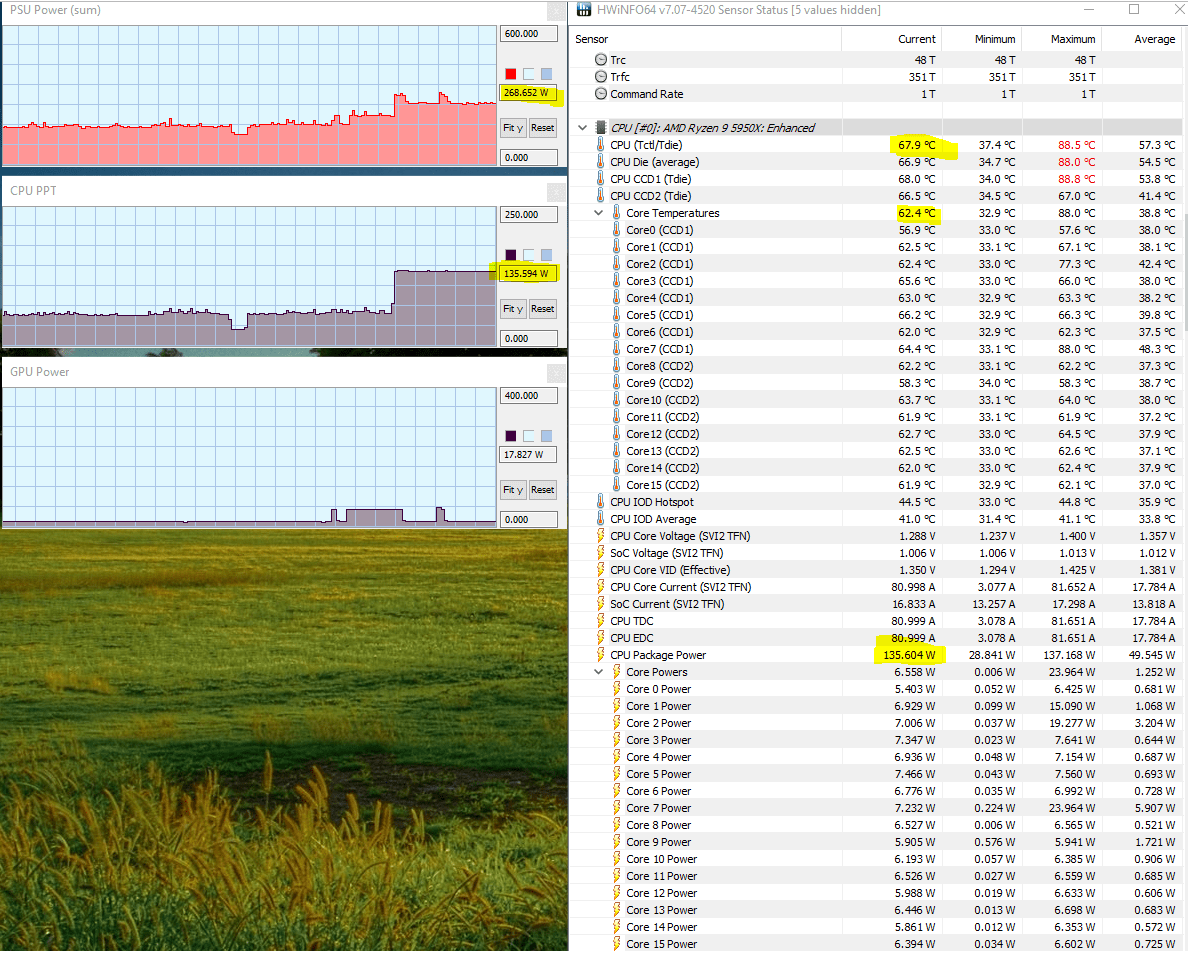The width and height of the screenshot is (1188, 953).
Task: Click the clock icon beside Command Rate
Action: (x=600, y=94)
